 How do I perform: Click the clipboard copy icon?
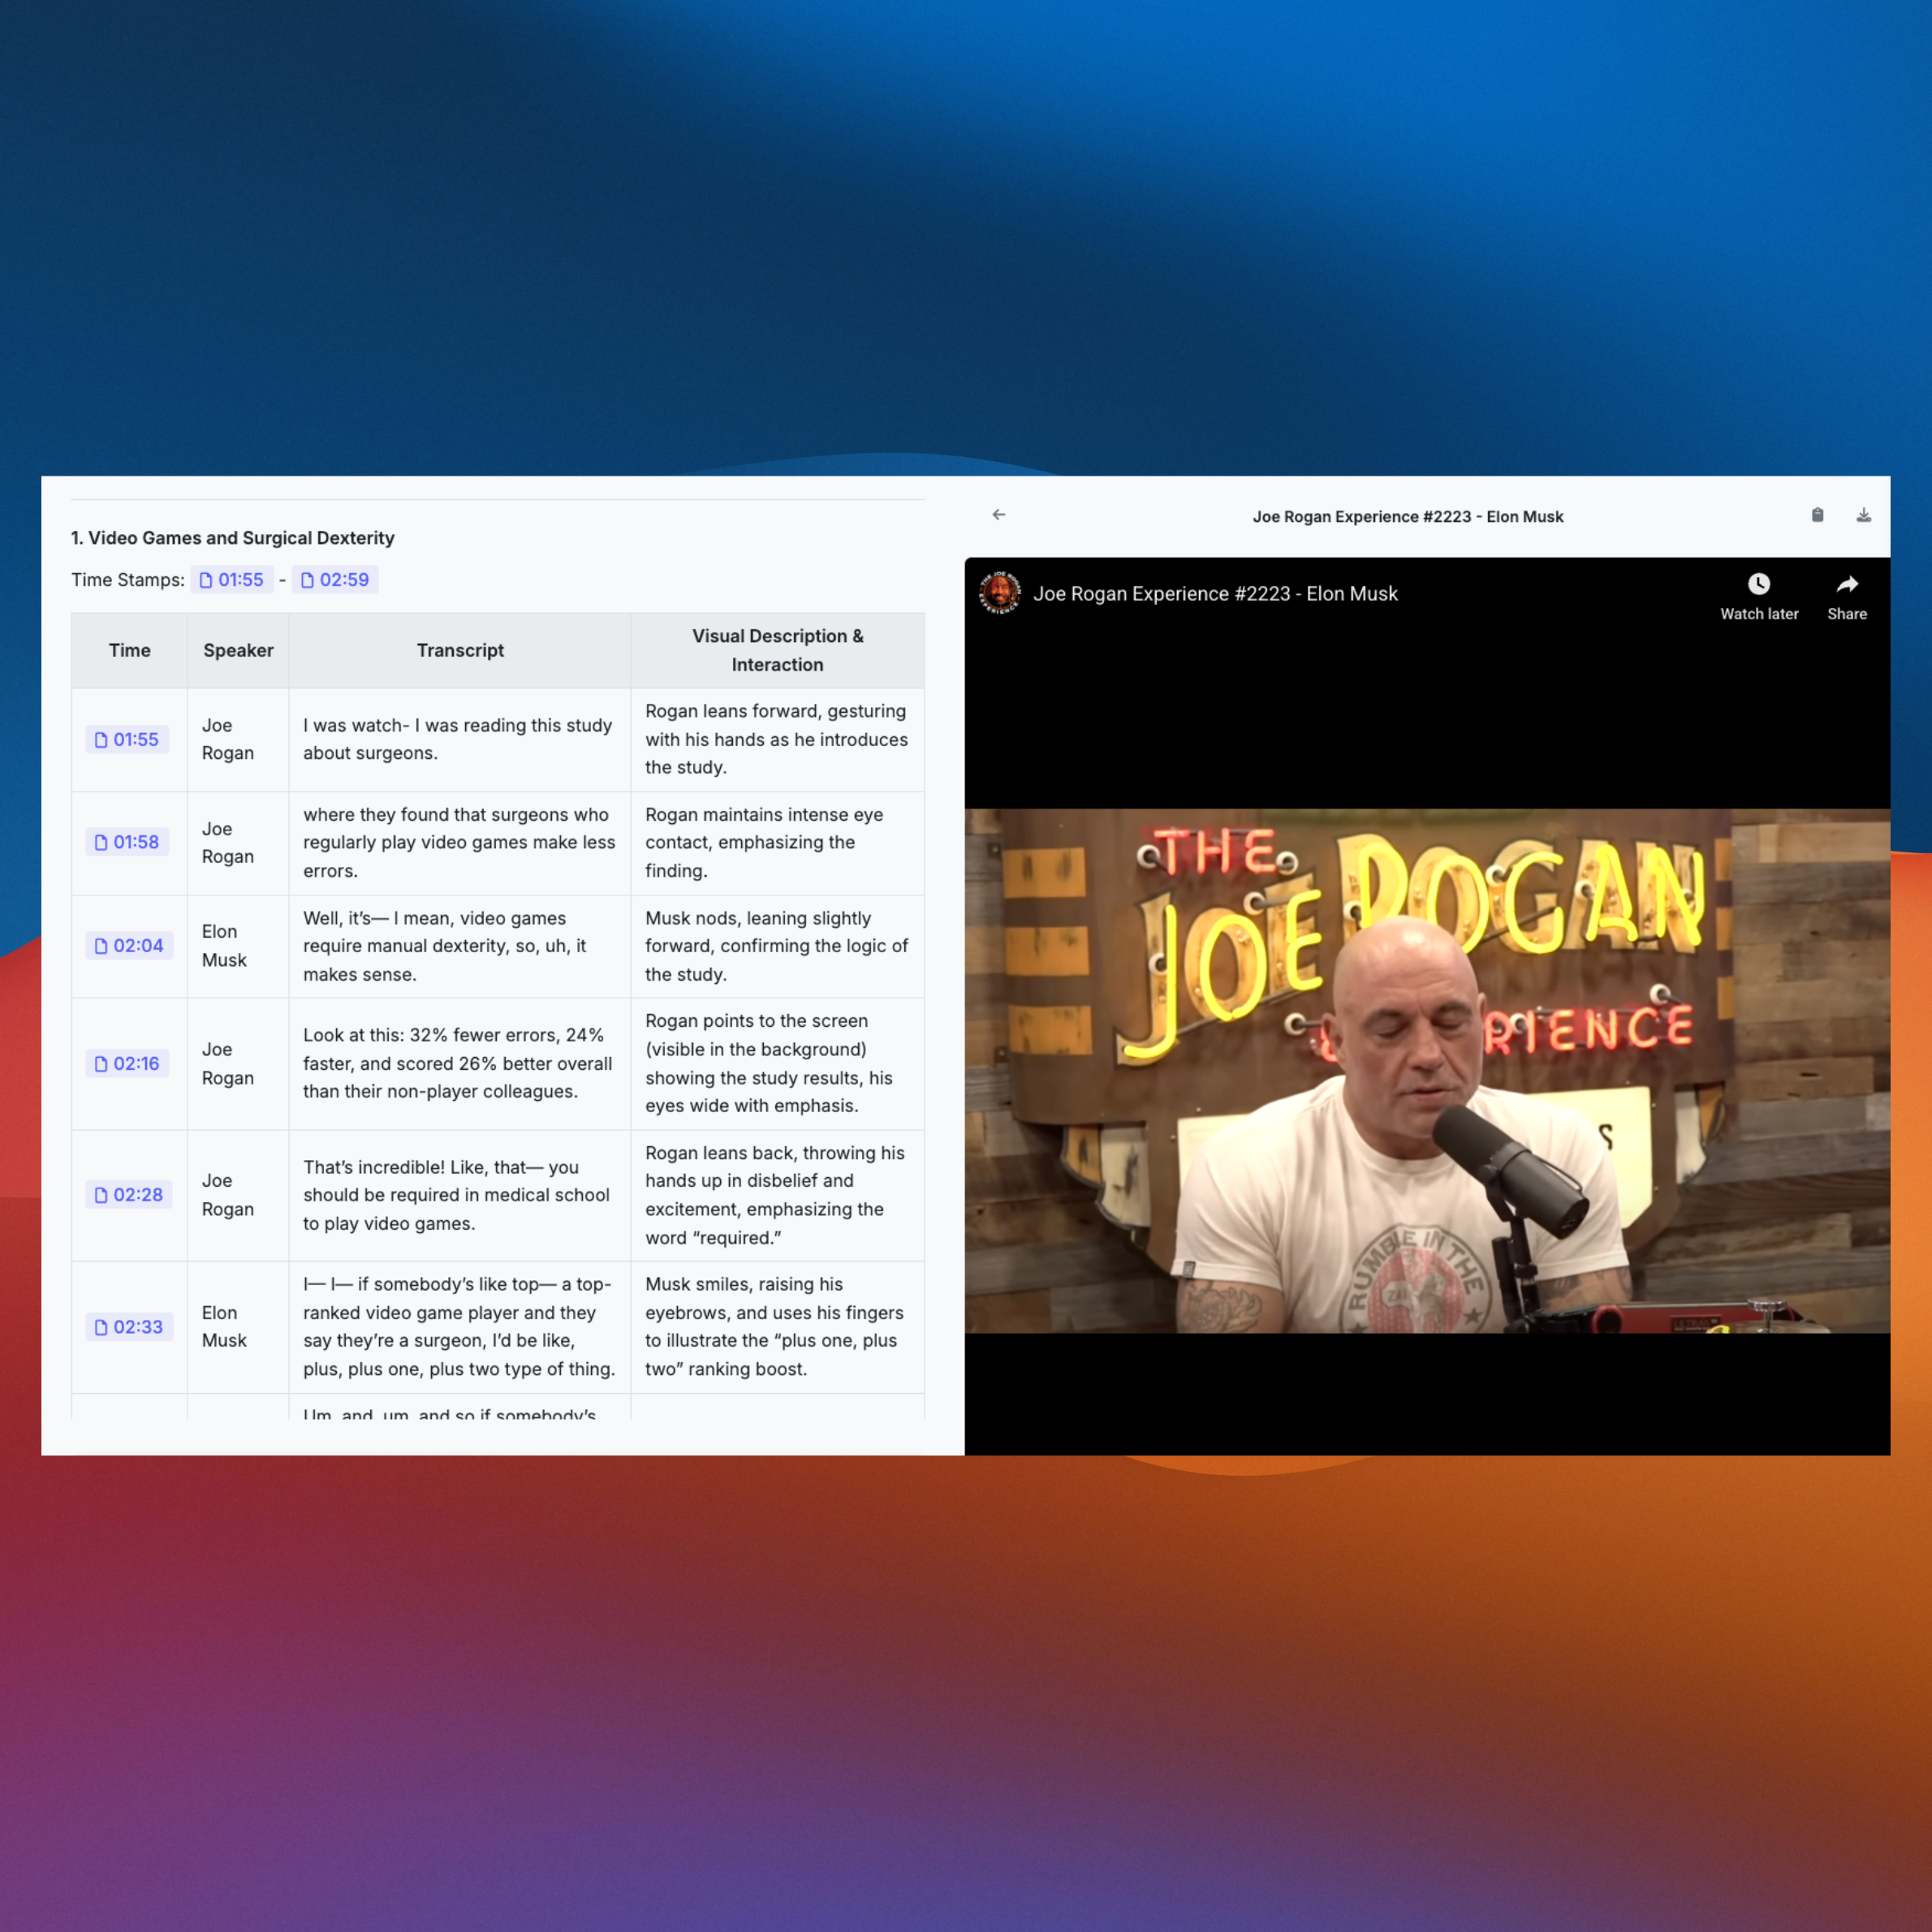tap(1817, 515)
